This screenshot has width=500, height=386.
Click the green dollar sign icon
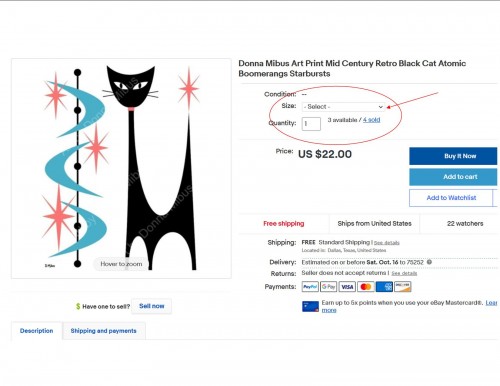[78, 306]
